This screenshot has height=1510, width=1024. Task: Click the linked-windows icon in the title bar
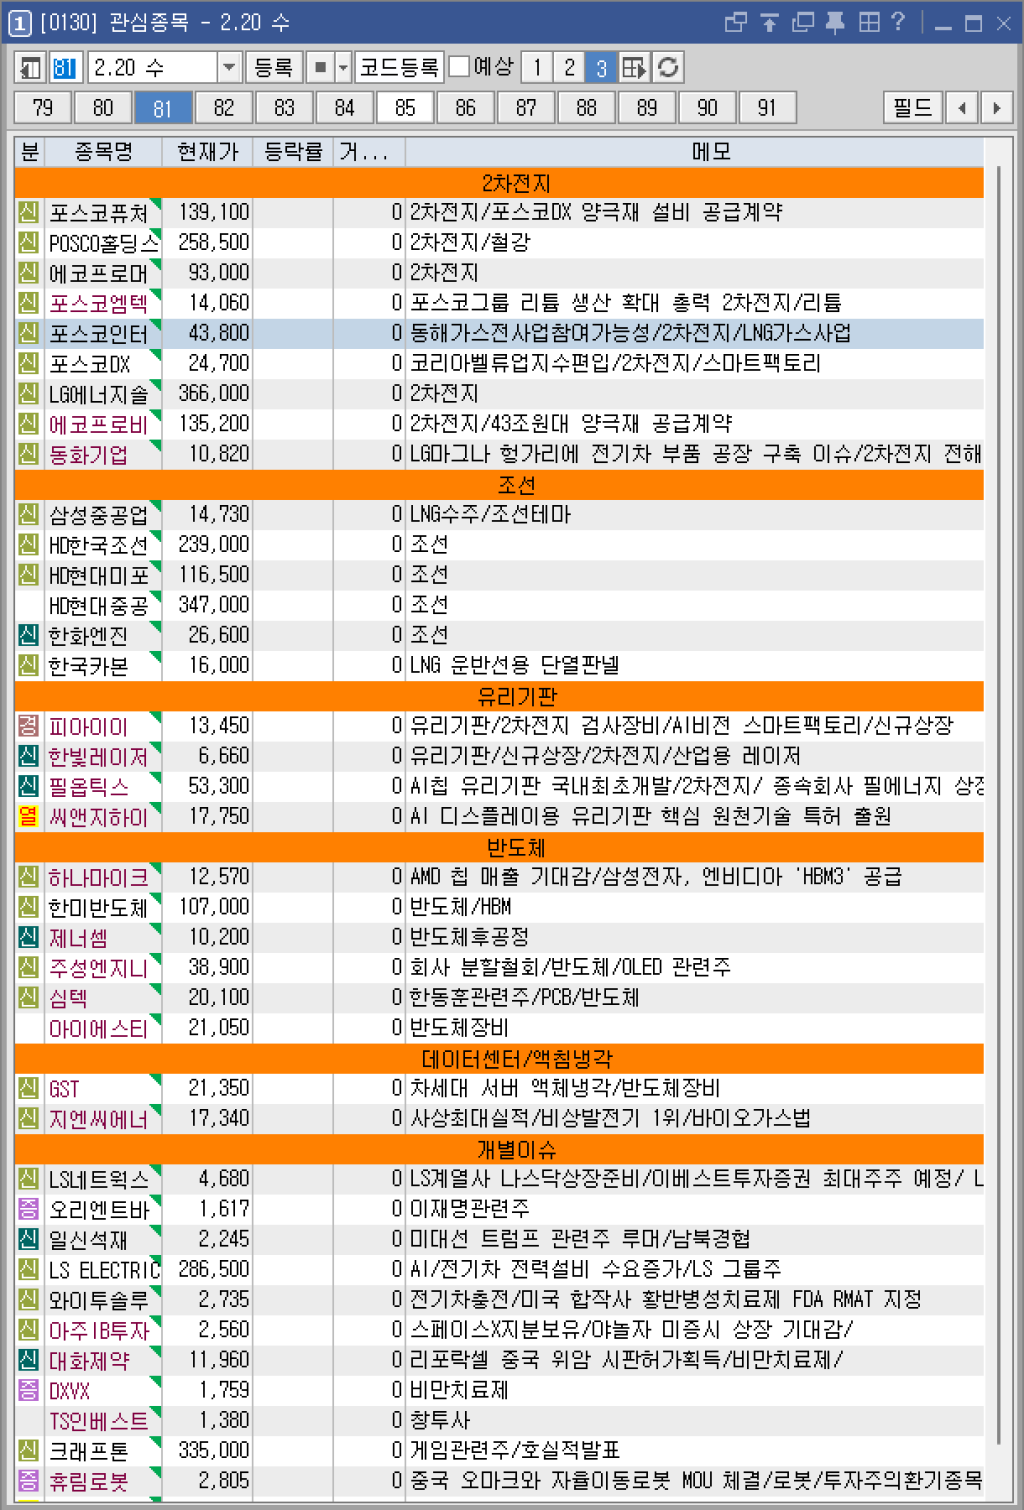point(736,22)
